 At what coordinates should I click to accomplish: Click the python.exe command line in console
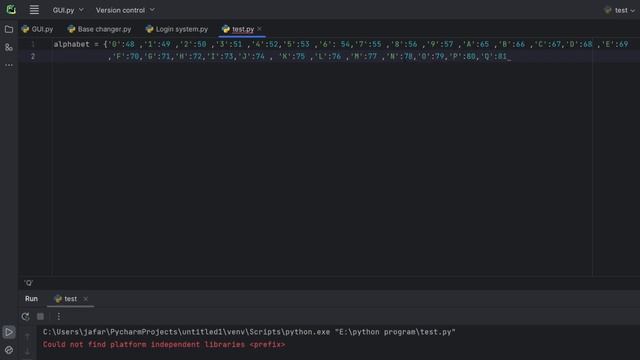coord(249,332)
